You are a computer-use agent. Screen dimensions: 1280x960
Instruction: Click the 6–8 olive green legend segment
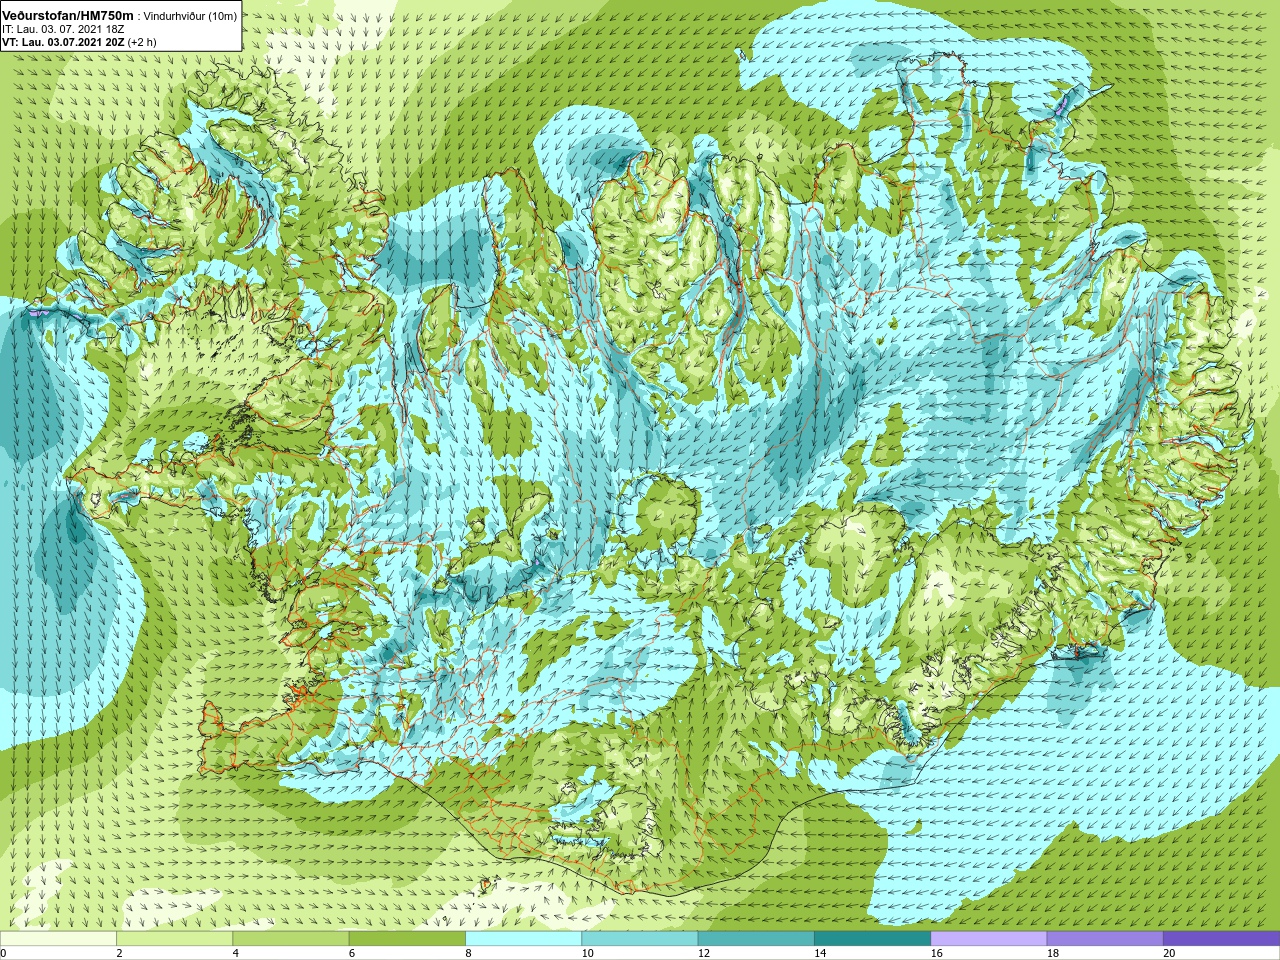[407, 939]
